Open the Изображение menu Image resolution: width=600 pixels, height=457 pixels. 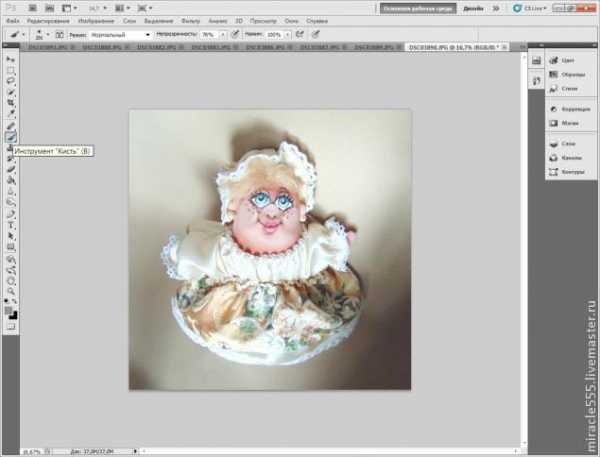[x=96, y=21]
